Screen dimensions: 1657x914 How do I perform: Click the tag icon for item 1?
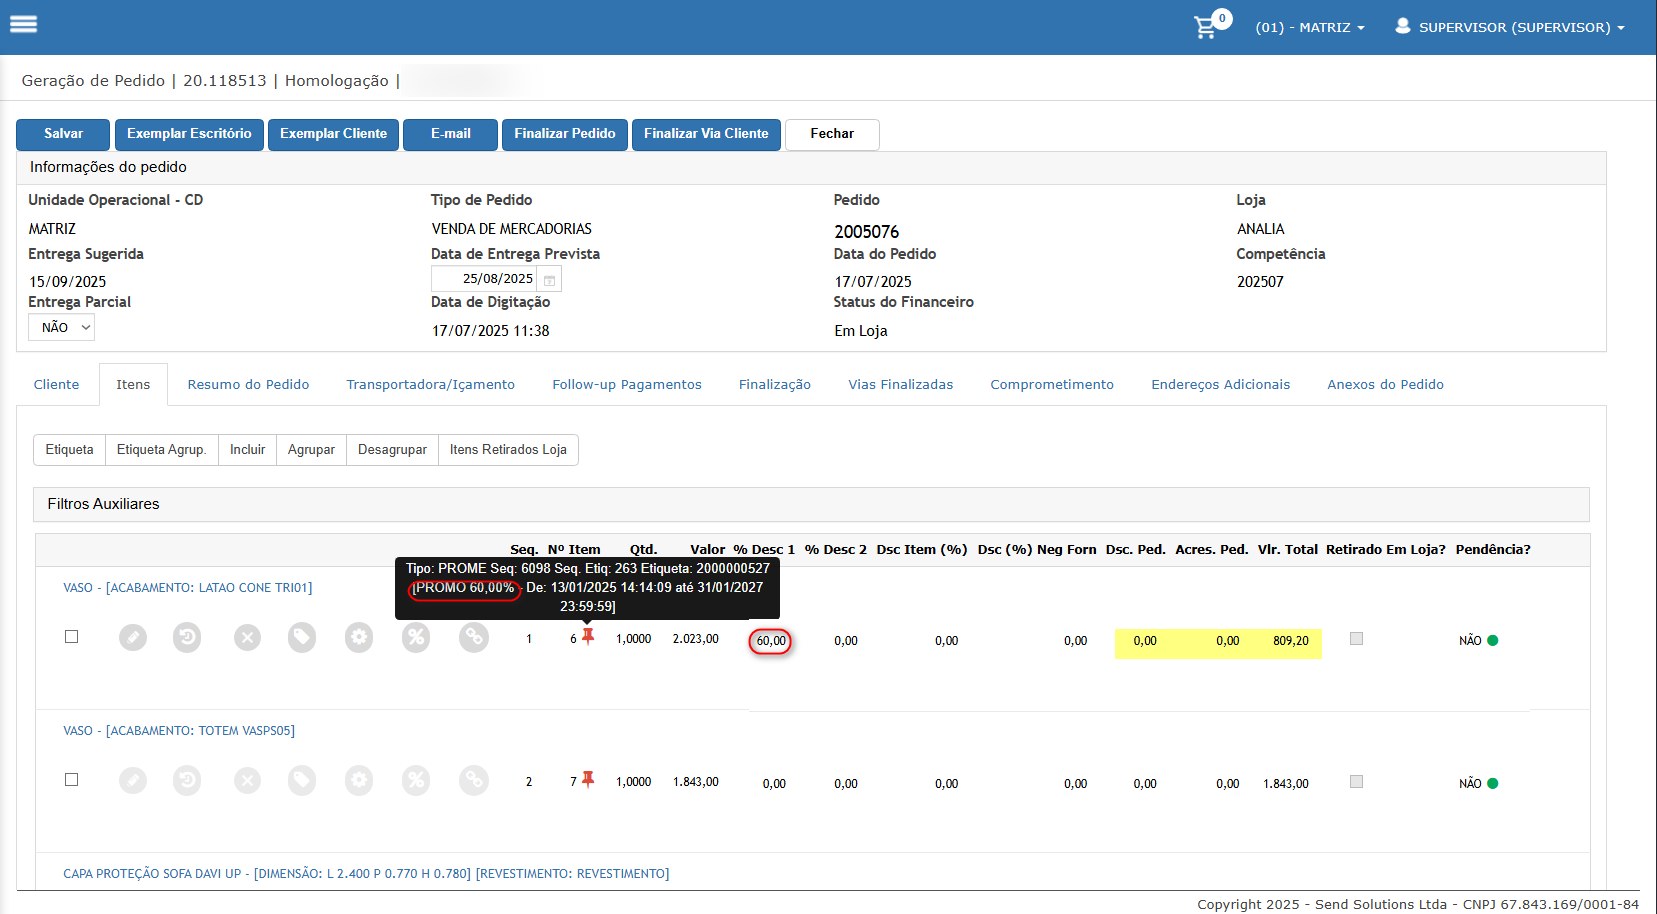tap(302, 637)
